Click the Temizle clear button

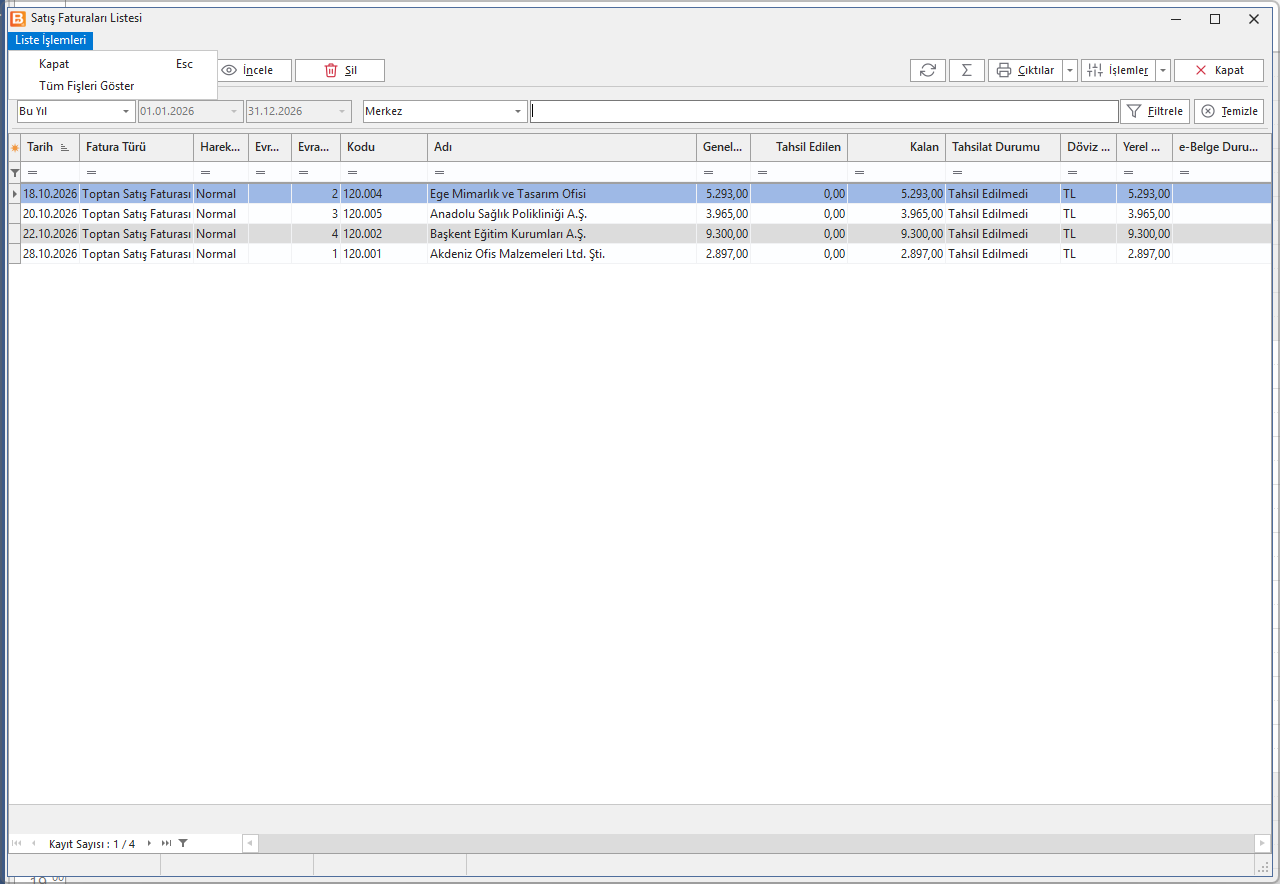pos(1229,111)
